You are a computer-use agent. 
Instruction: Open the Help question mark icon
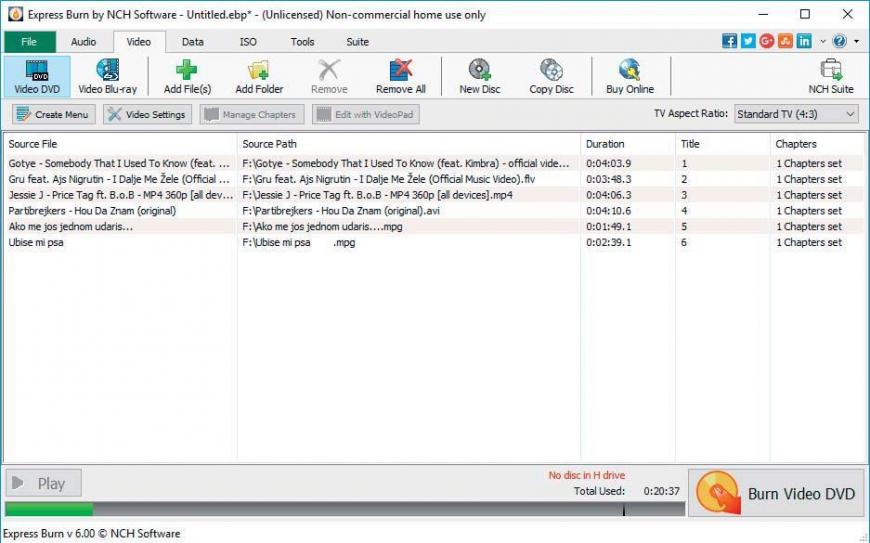click(839, 41)
